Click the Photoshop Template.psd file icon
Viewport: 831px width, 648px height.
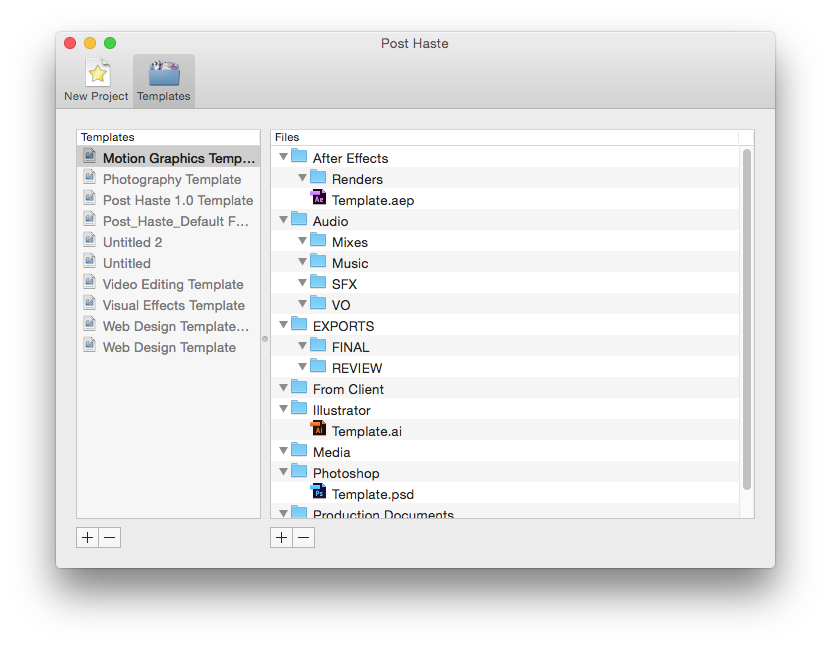point(319,492)
